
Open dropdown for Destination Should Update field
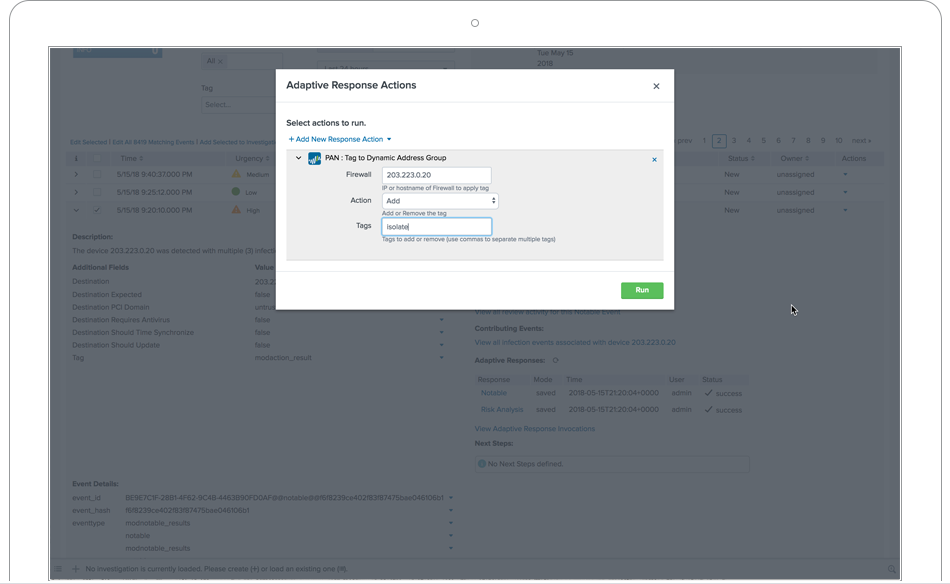[442, 345]
